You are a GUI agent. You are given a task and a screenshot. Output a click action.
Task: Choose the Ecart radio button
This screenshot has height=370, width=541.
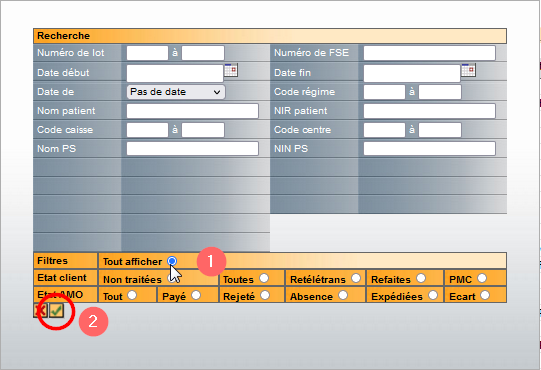click(x=485, y=295)
